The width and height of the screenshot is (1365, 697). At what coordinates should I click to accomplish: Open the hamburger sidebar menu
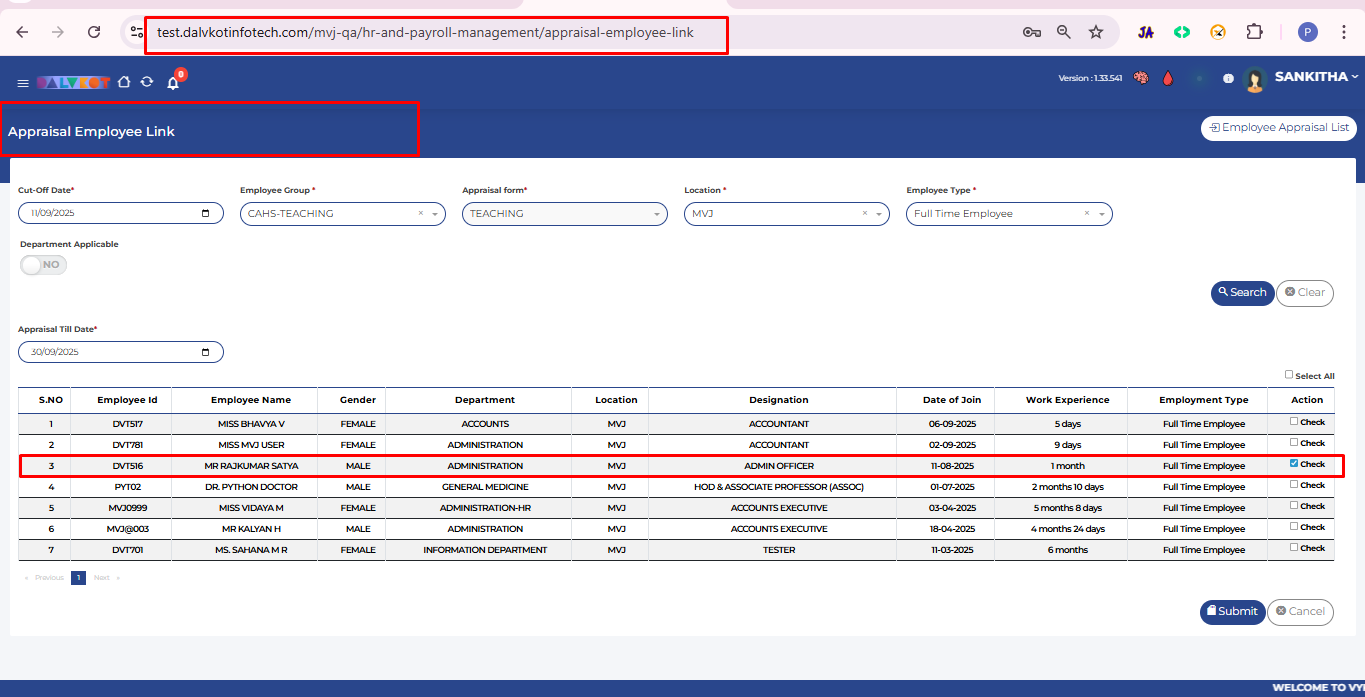(x=23, y=83)
